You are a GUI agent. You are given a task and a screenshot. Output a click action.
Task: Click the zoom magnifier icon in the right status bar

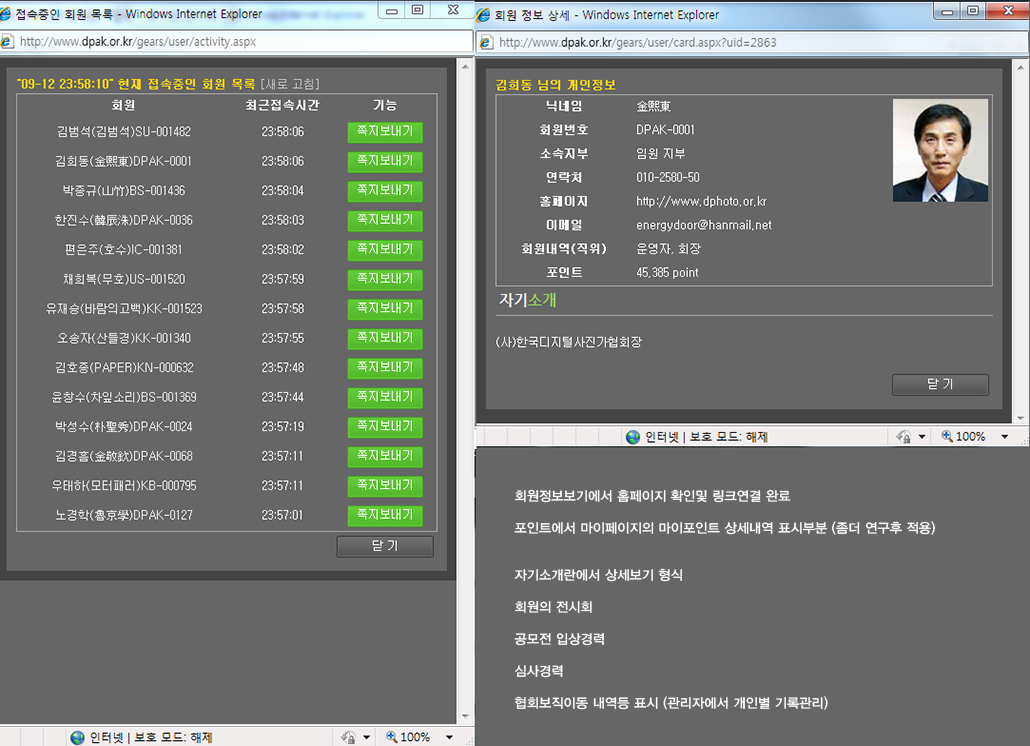[946, 437]
